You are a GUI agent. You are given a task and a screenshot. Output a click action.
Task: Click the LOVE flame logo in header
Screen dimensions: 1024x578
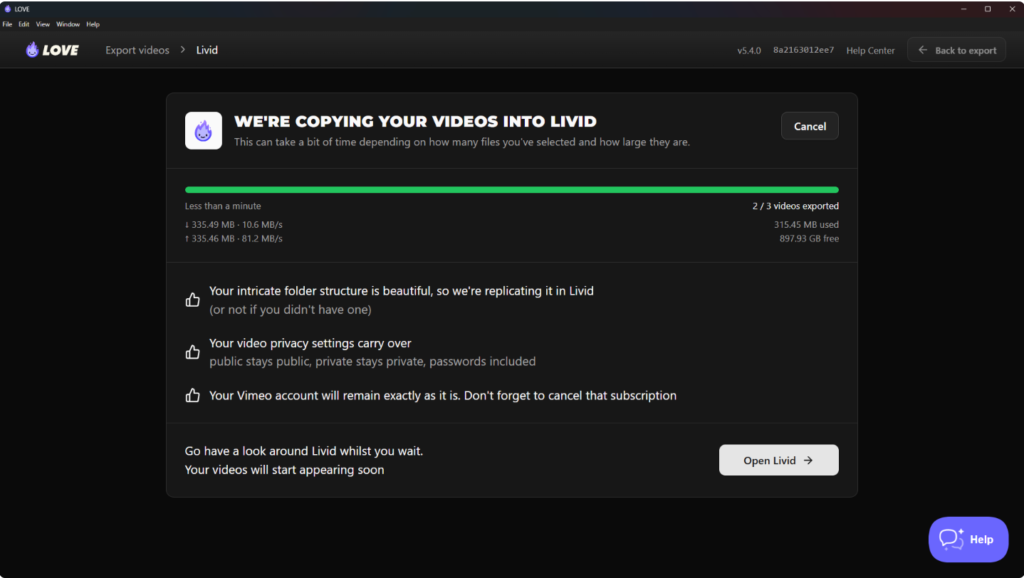[x=52, y=50]
